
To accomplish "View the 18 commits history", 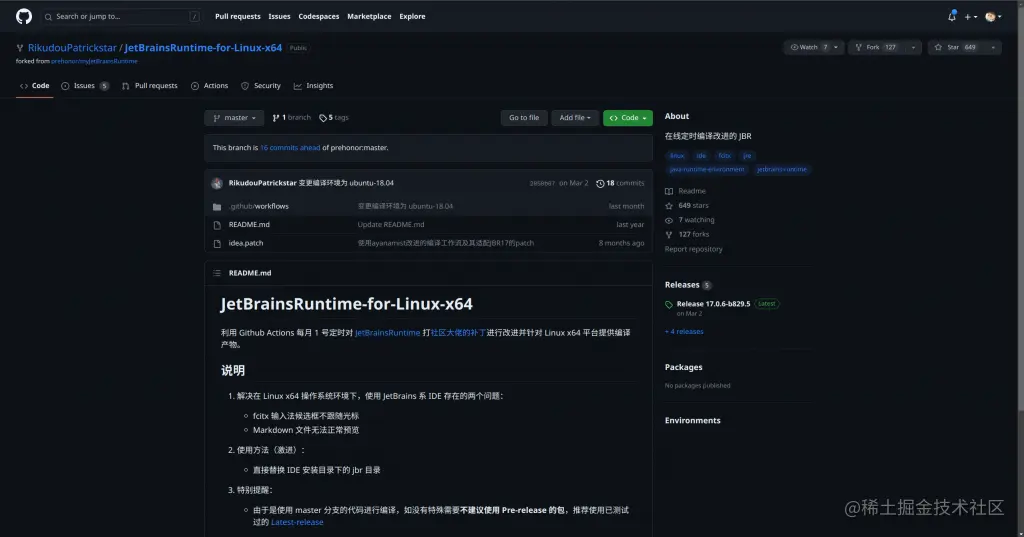I will 620,184.
